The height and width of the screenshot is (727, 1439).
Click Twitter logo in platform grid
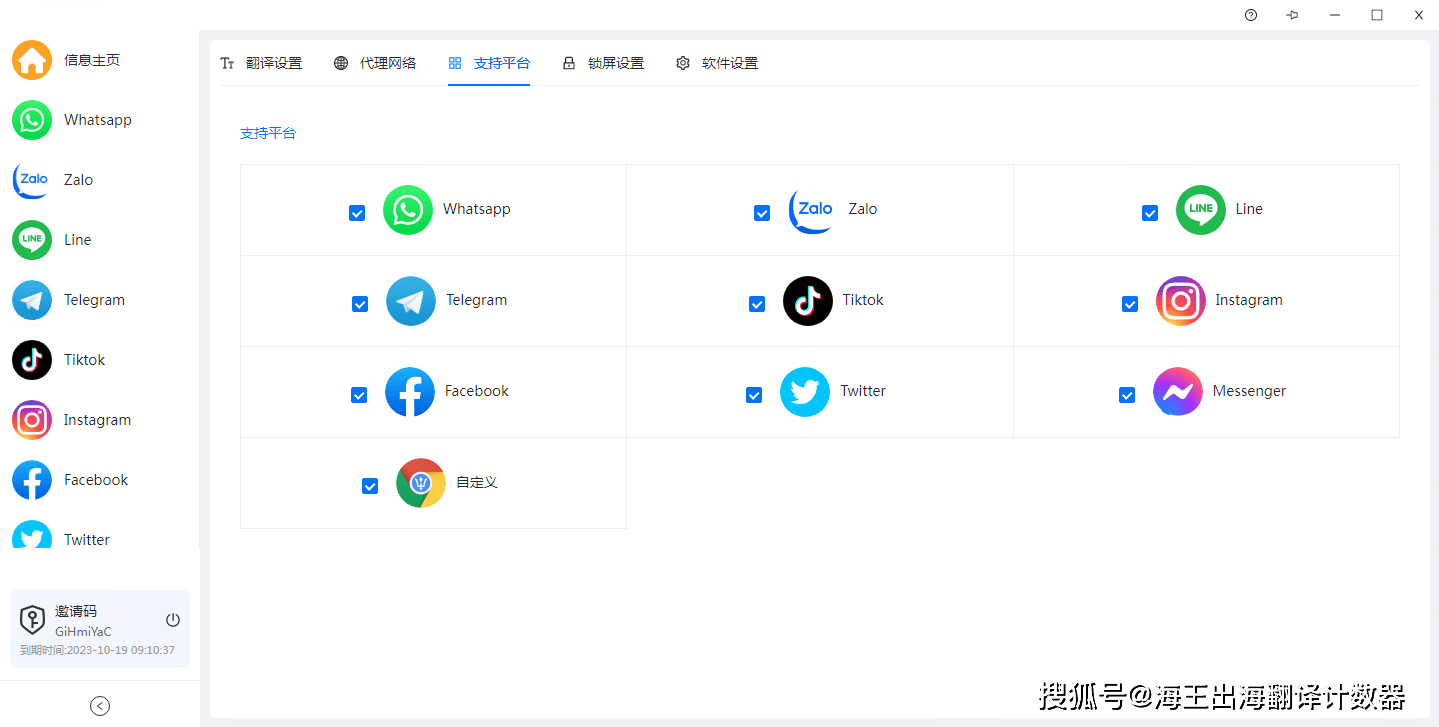coord(805,392)
